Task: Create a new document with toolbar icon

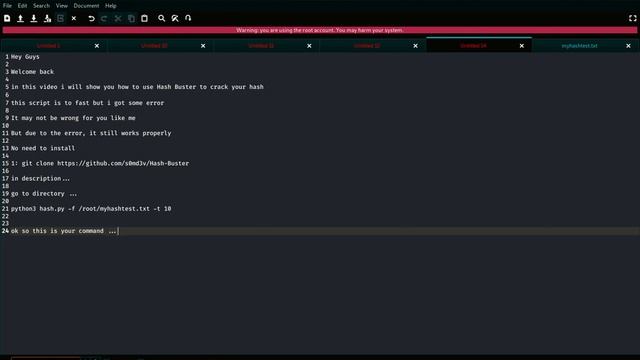Action: (7, 18)
